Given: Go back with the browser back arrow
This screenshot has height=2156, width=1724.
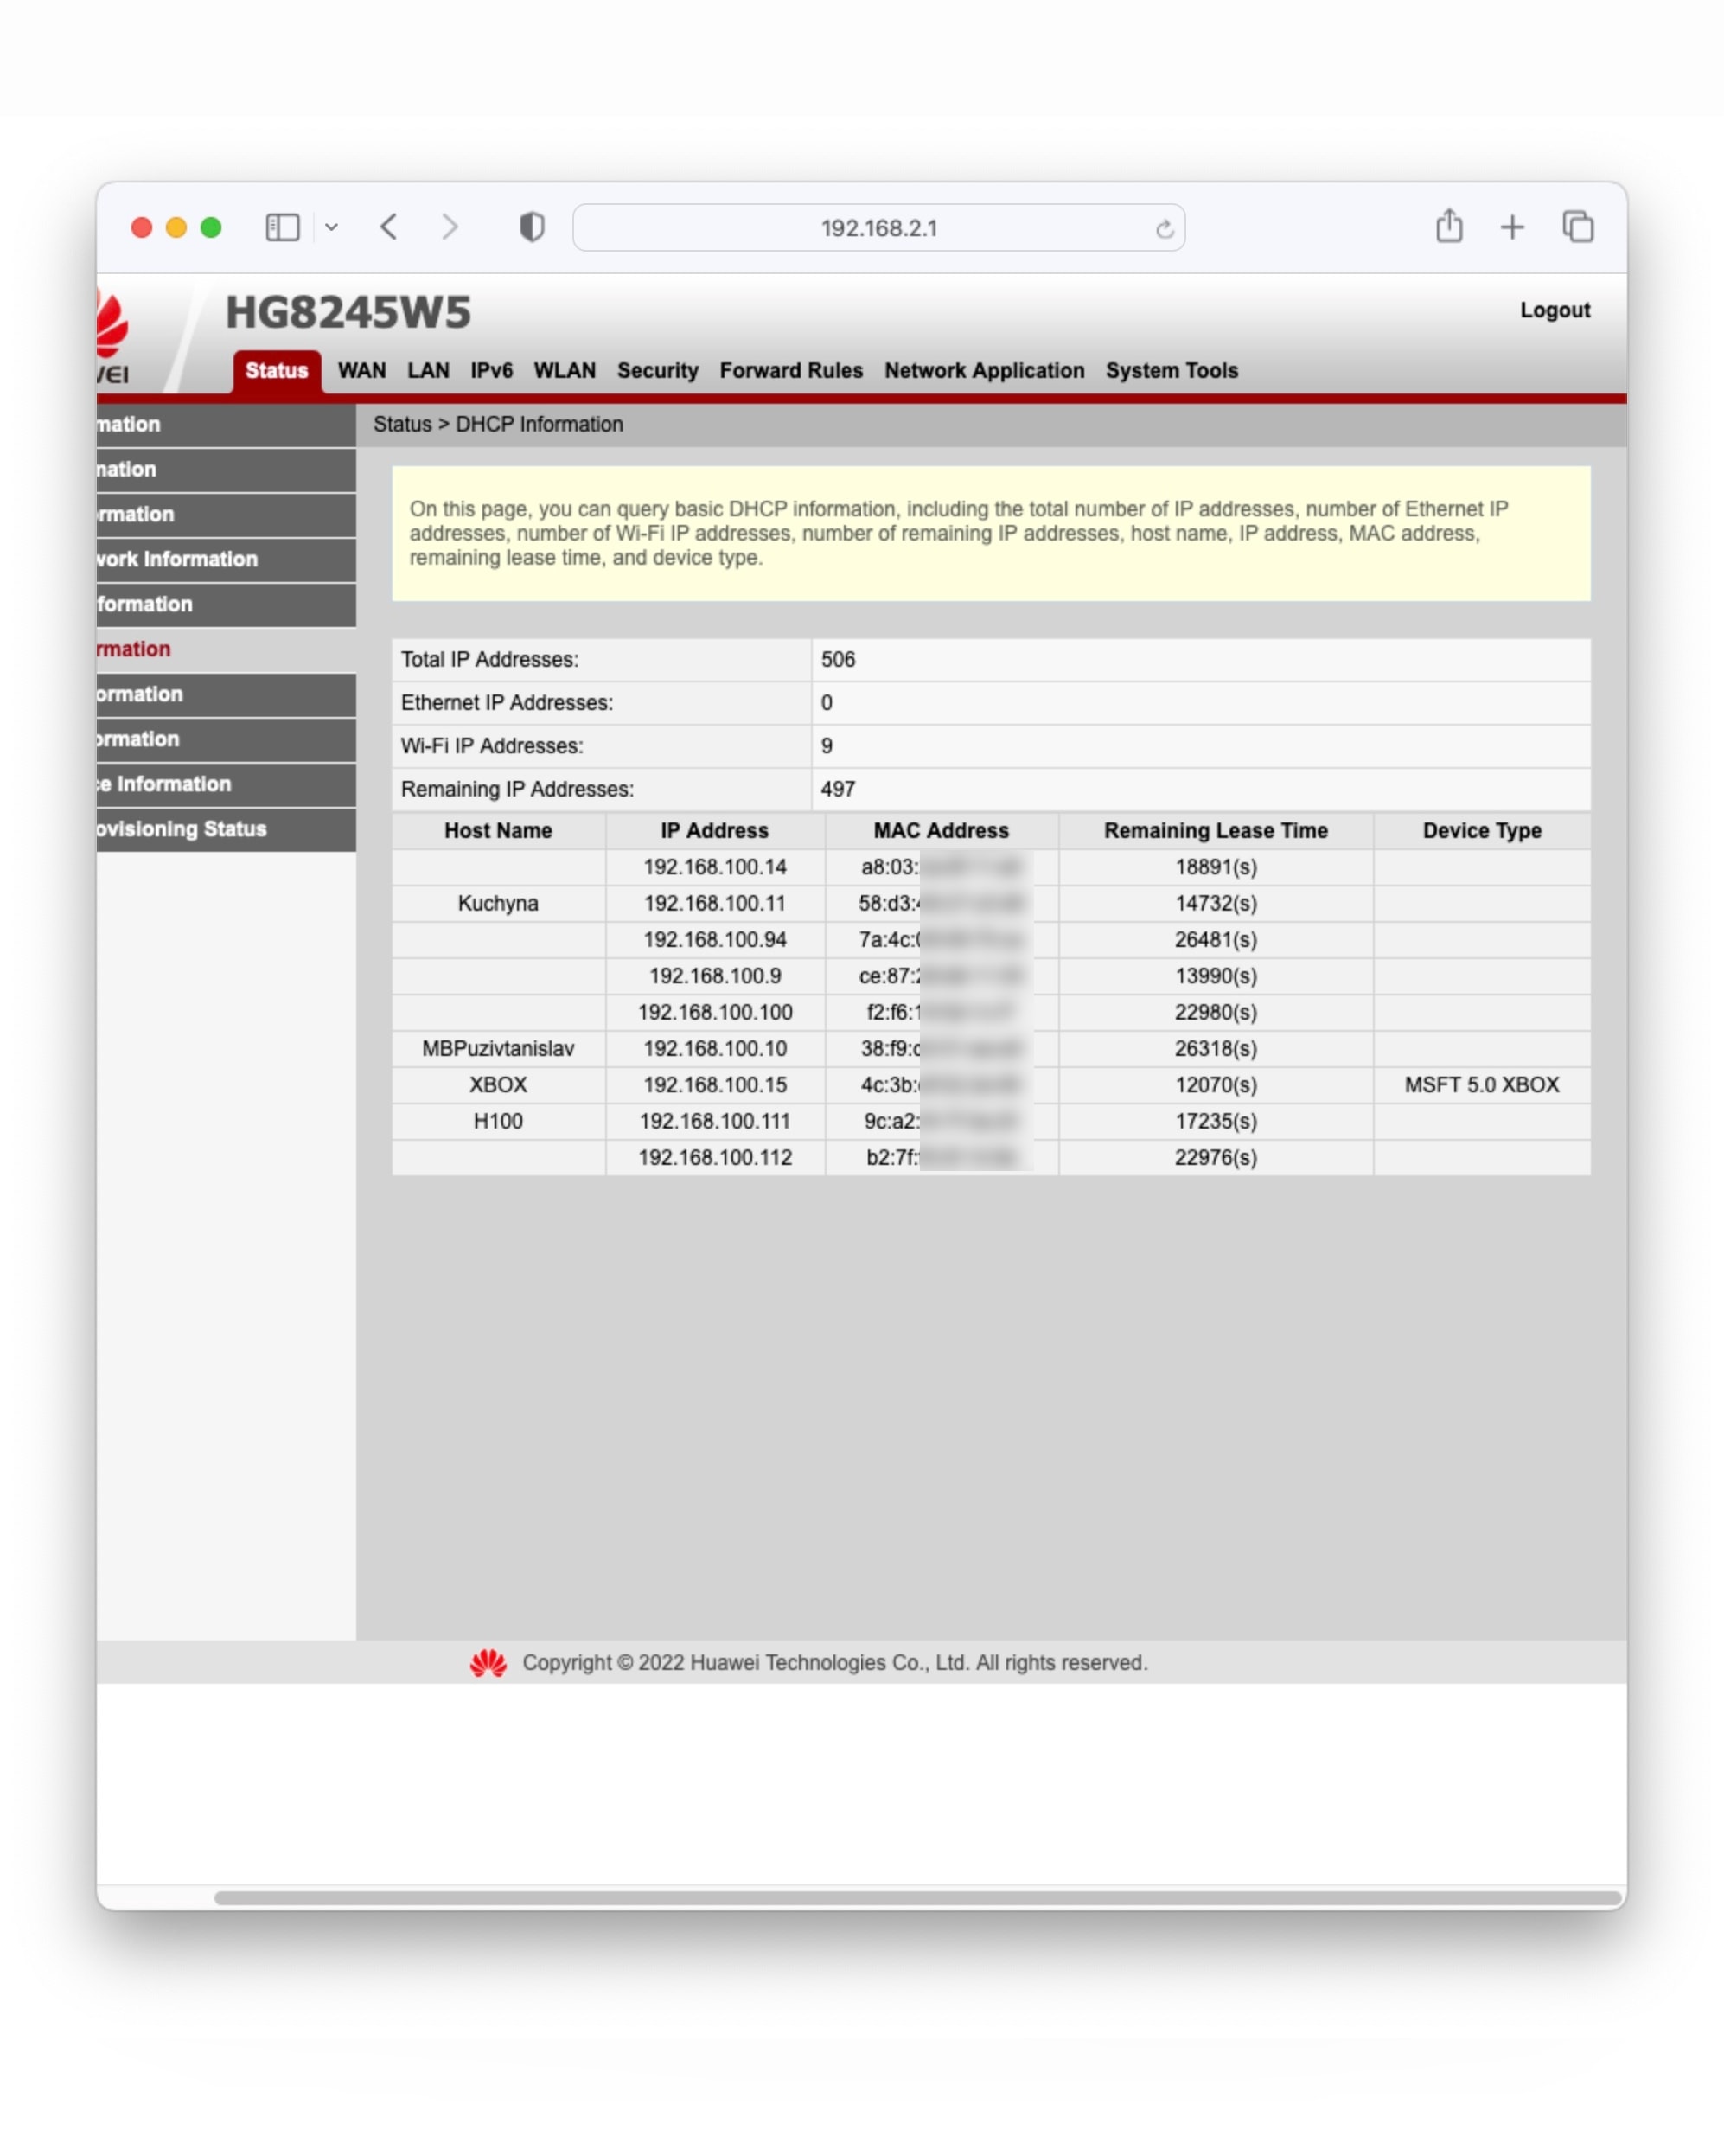Looking at the screenshot, I should point(389,227).
